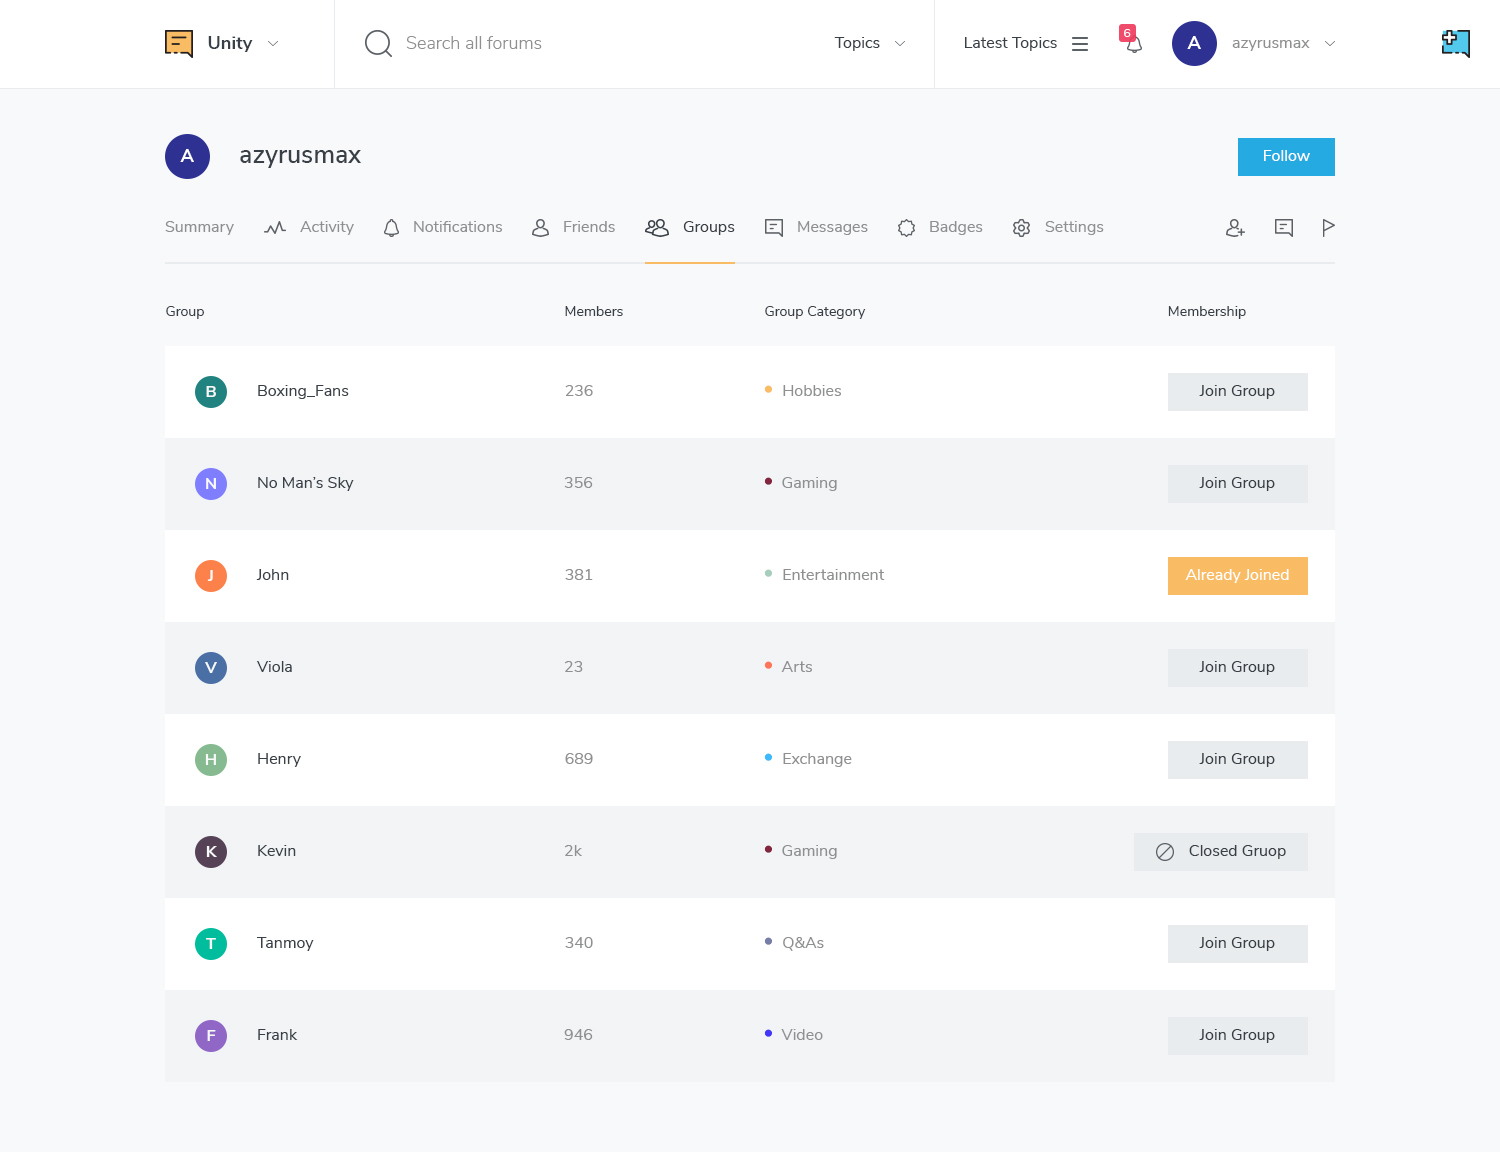The height and width of the screenshot is (1152, 1500).
Task: Click the header avatar letter A
Action: 1194,43
